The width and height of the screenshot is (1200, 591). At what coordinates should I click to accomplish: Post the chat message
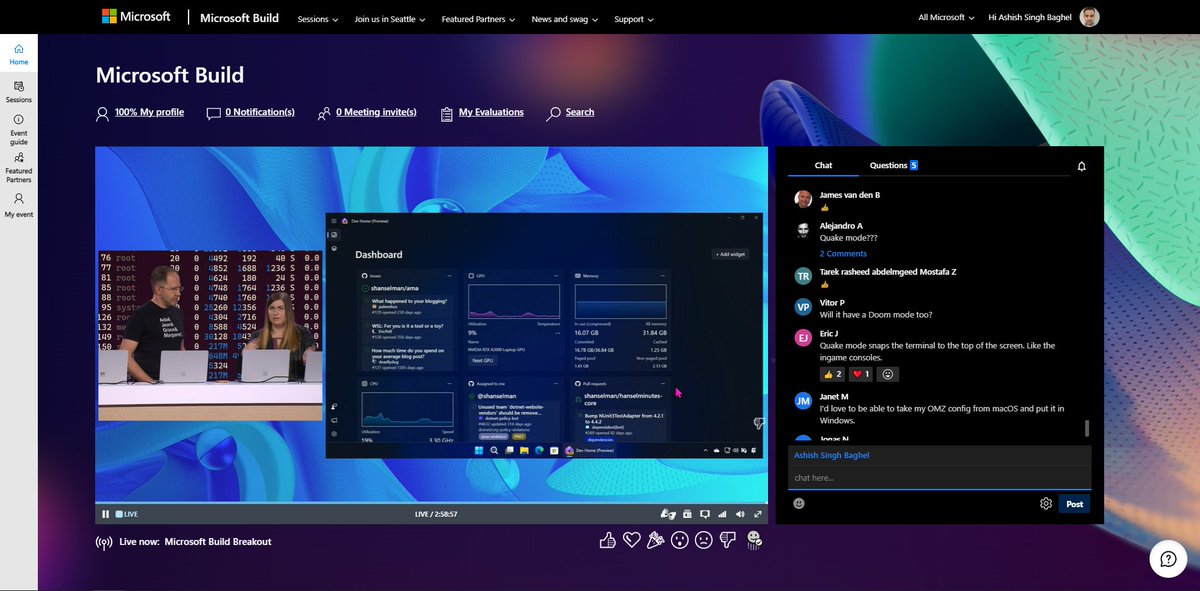point(1074,504)
